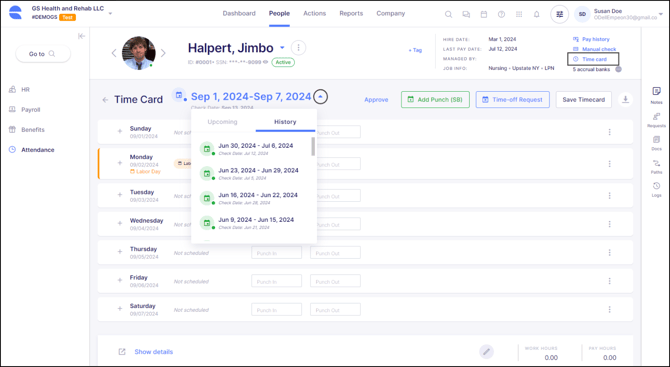The height and width of the screenshot is (367, 670).
Task: Open the notifications bell icon
Action: tap(537, 14)
